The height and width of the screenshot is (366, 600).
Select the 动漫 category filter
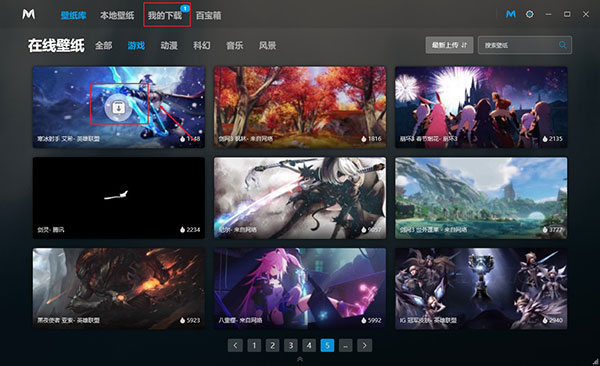point(169,46)
